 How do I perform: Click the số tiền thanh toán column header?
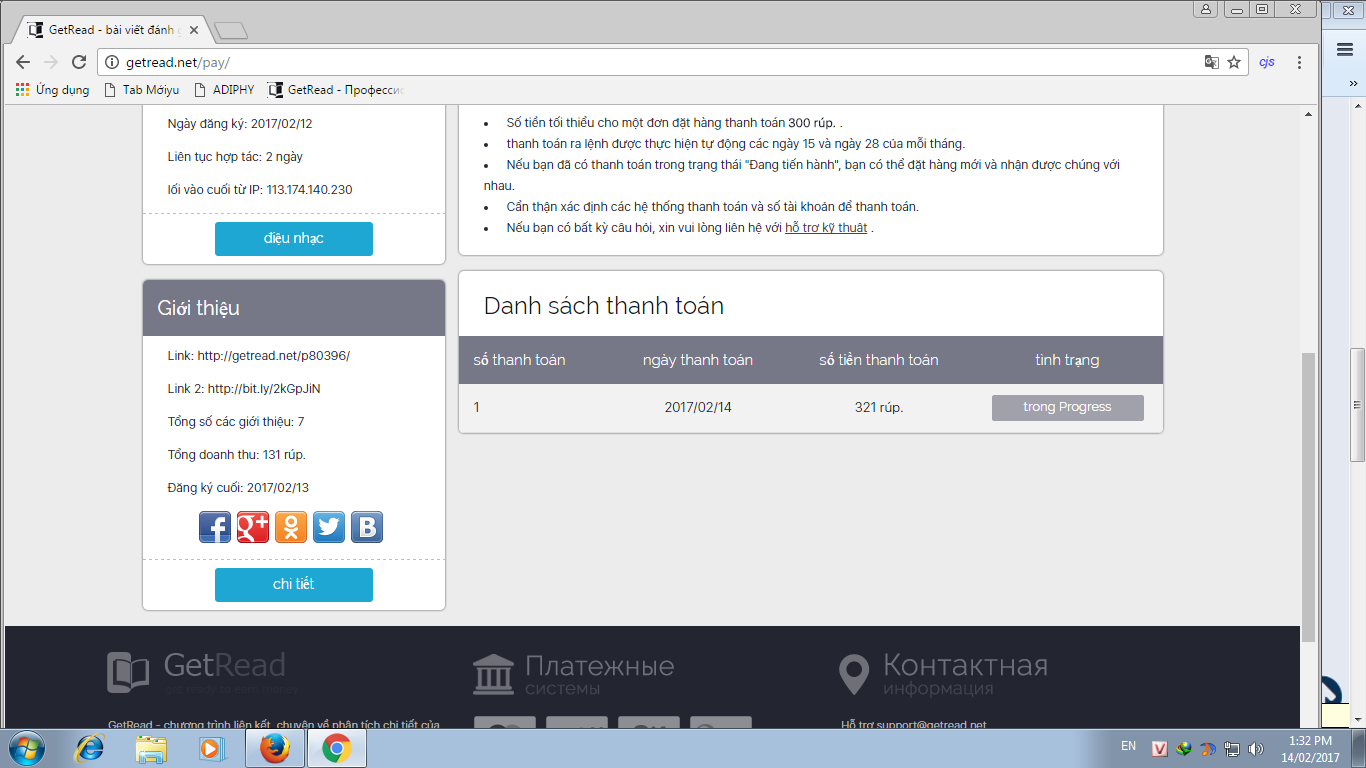(879, 360)
